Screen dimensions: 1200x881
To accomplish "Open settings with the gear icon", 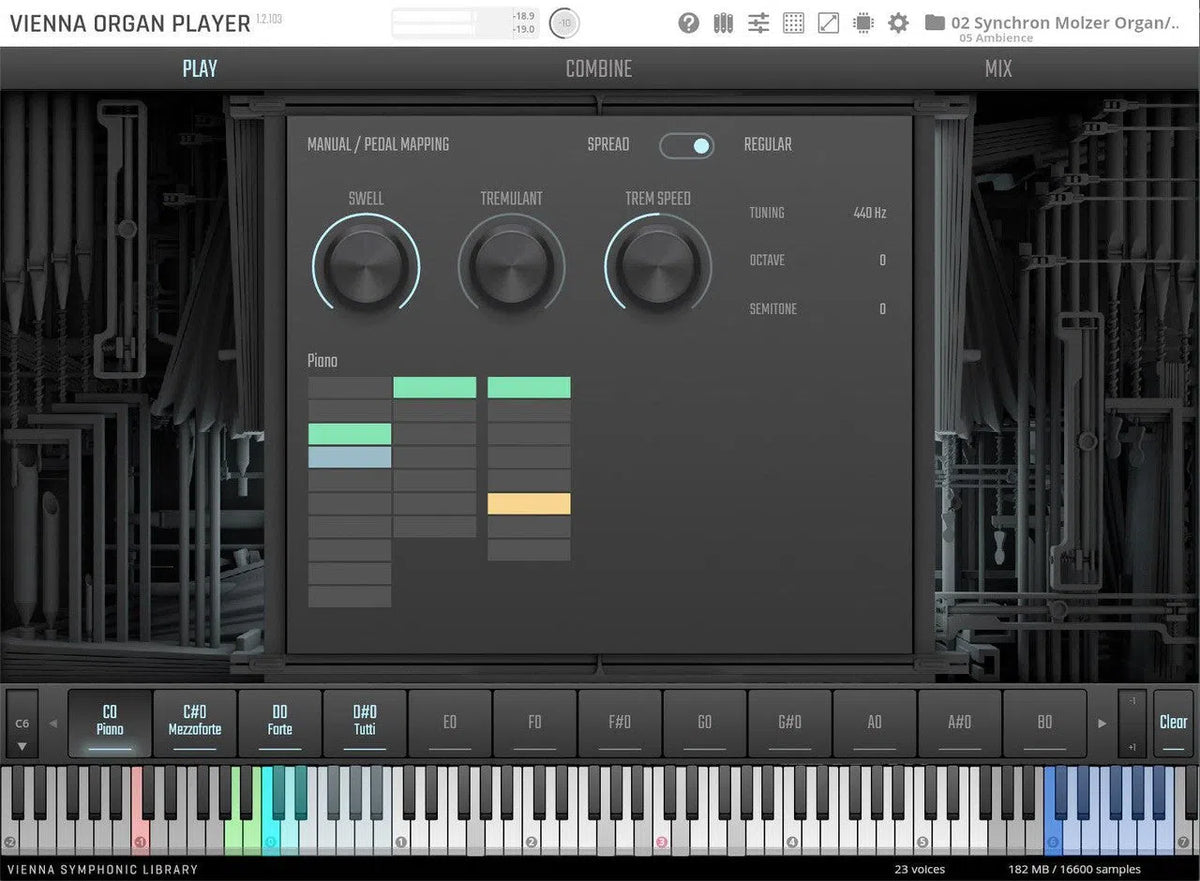I will pyautogui.click(x=898, y=23).
